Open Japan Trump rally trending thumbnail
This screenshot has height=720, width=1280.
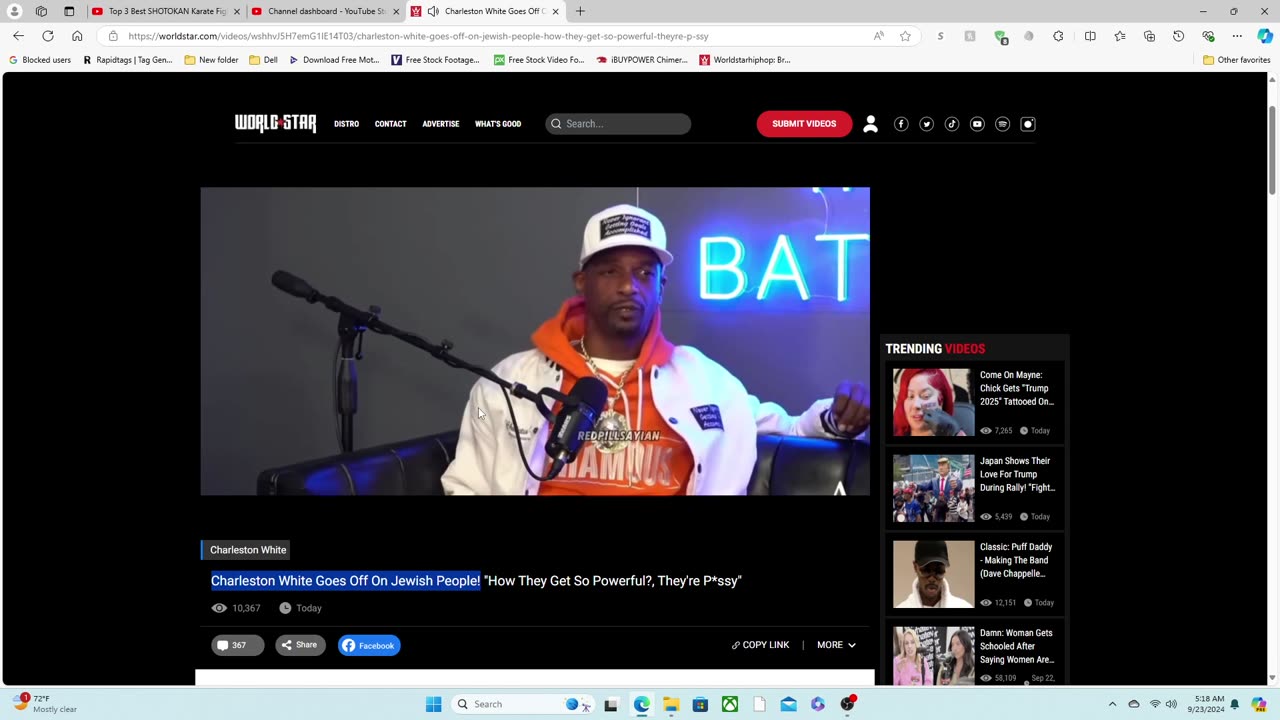[933, 488]
